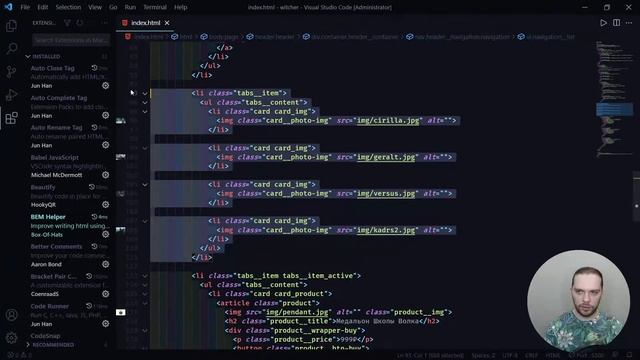Open the Edit menu
Viewport: 640px width, 360px height.
42,7
